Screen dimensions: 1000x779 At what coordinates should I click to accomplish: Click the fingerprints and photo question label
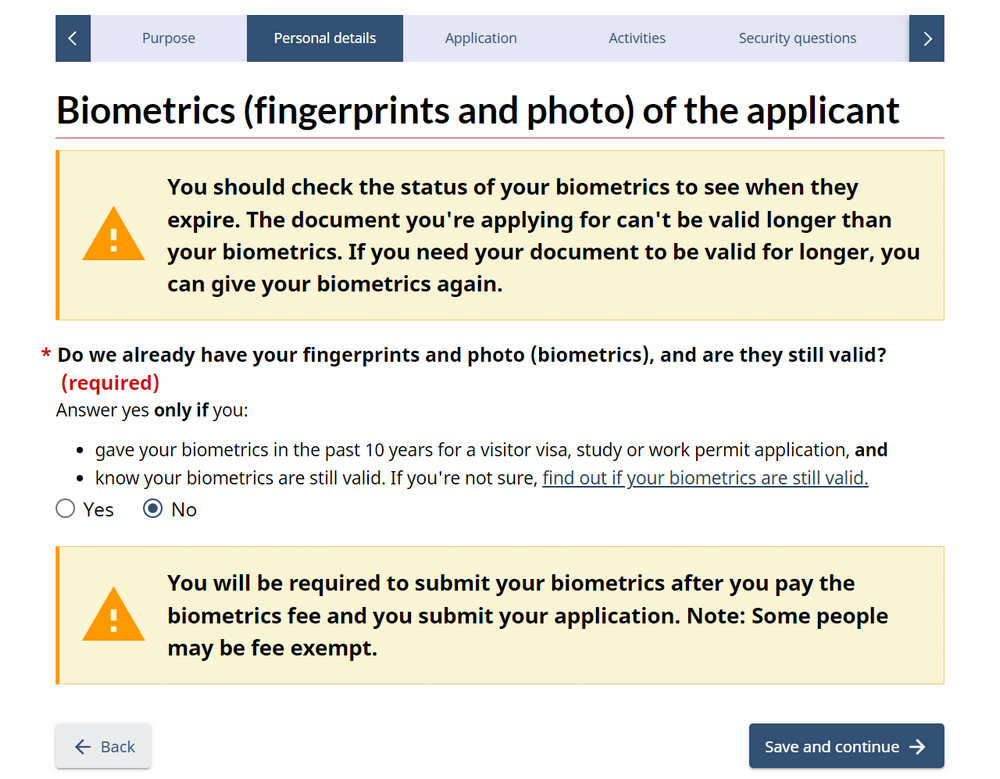click(x=472, y=355)
